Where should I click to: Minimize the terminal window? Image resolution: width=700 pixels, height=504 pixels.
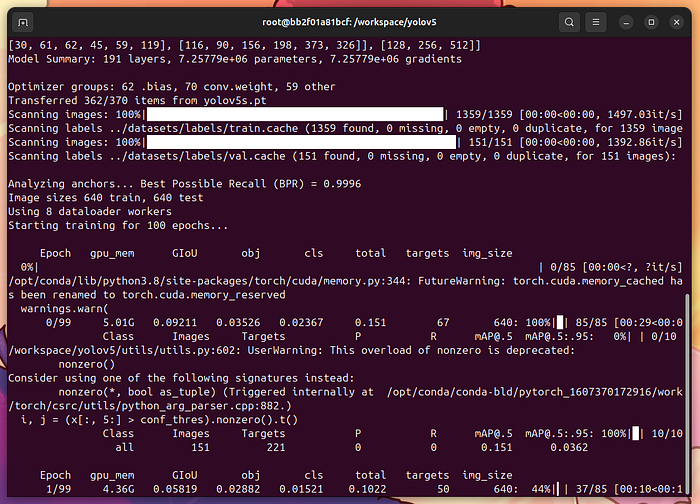(626, 22)
